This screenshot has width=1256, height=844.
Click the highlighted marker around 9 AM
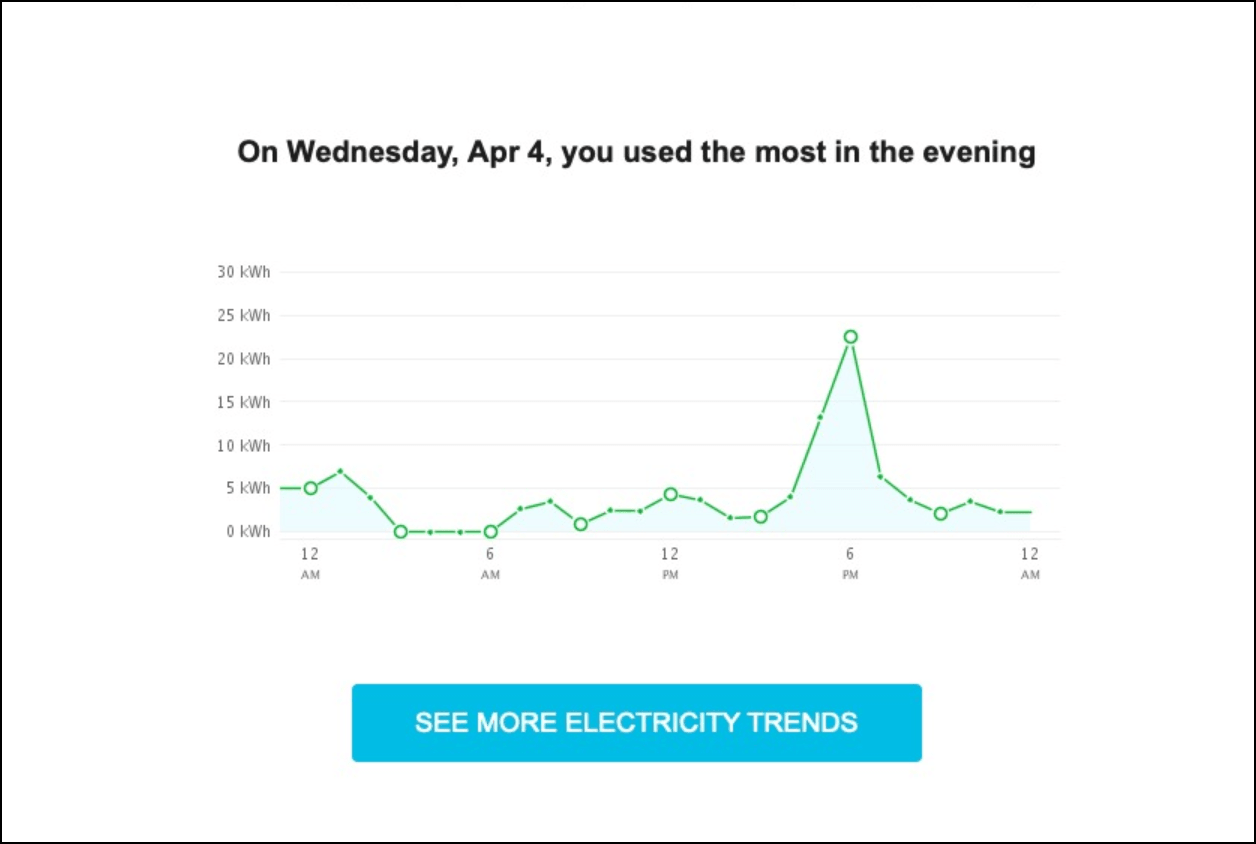pyautogui.click(x=580, y=522)
